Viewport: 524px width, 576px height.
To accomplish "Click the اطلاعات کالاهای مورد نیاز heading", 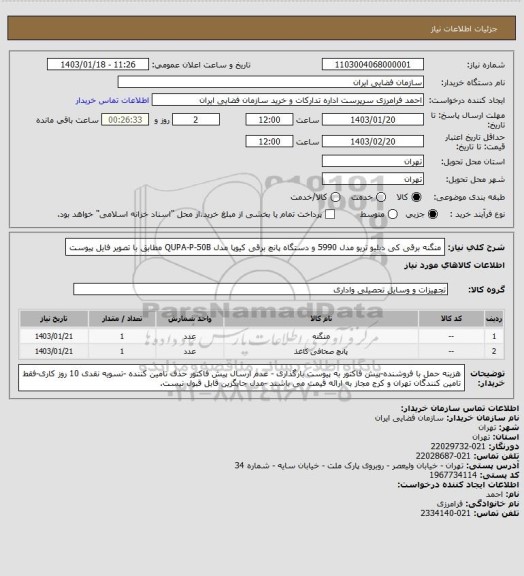I will click(x=454, y=265).
